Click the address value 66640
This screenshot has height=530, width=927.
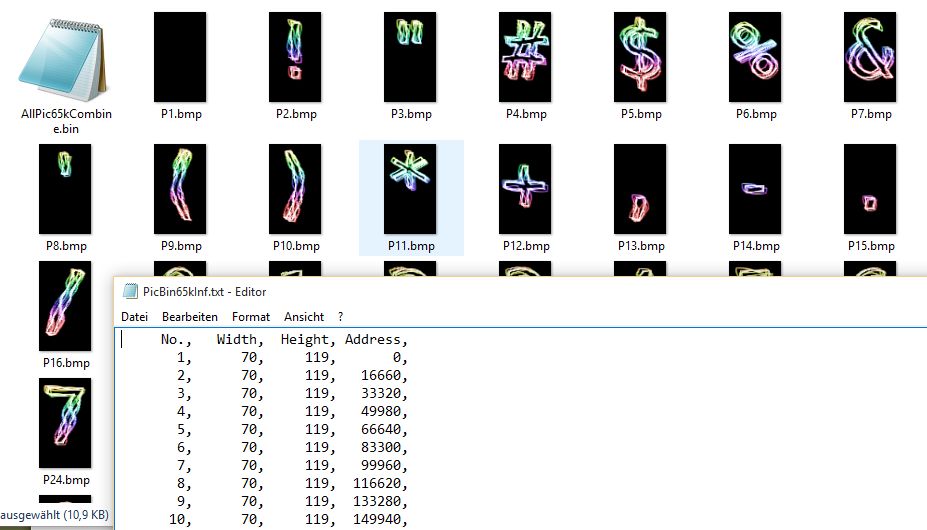pyautogui.click(x=384, y=429)
